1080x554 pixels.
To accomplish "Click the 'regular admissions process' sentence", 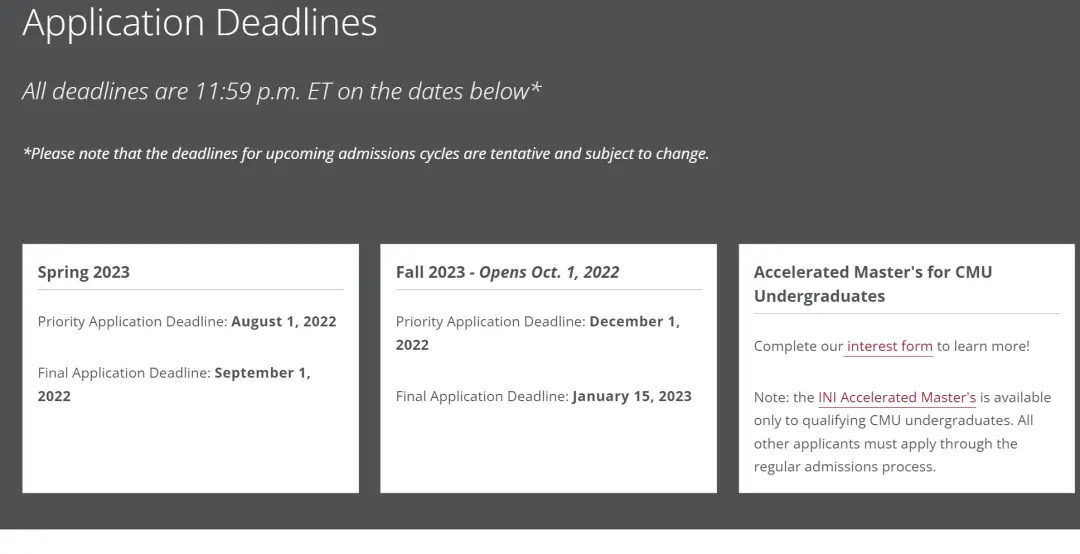I will (x=844, y=467).
